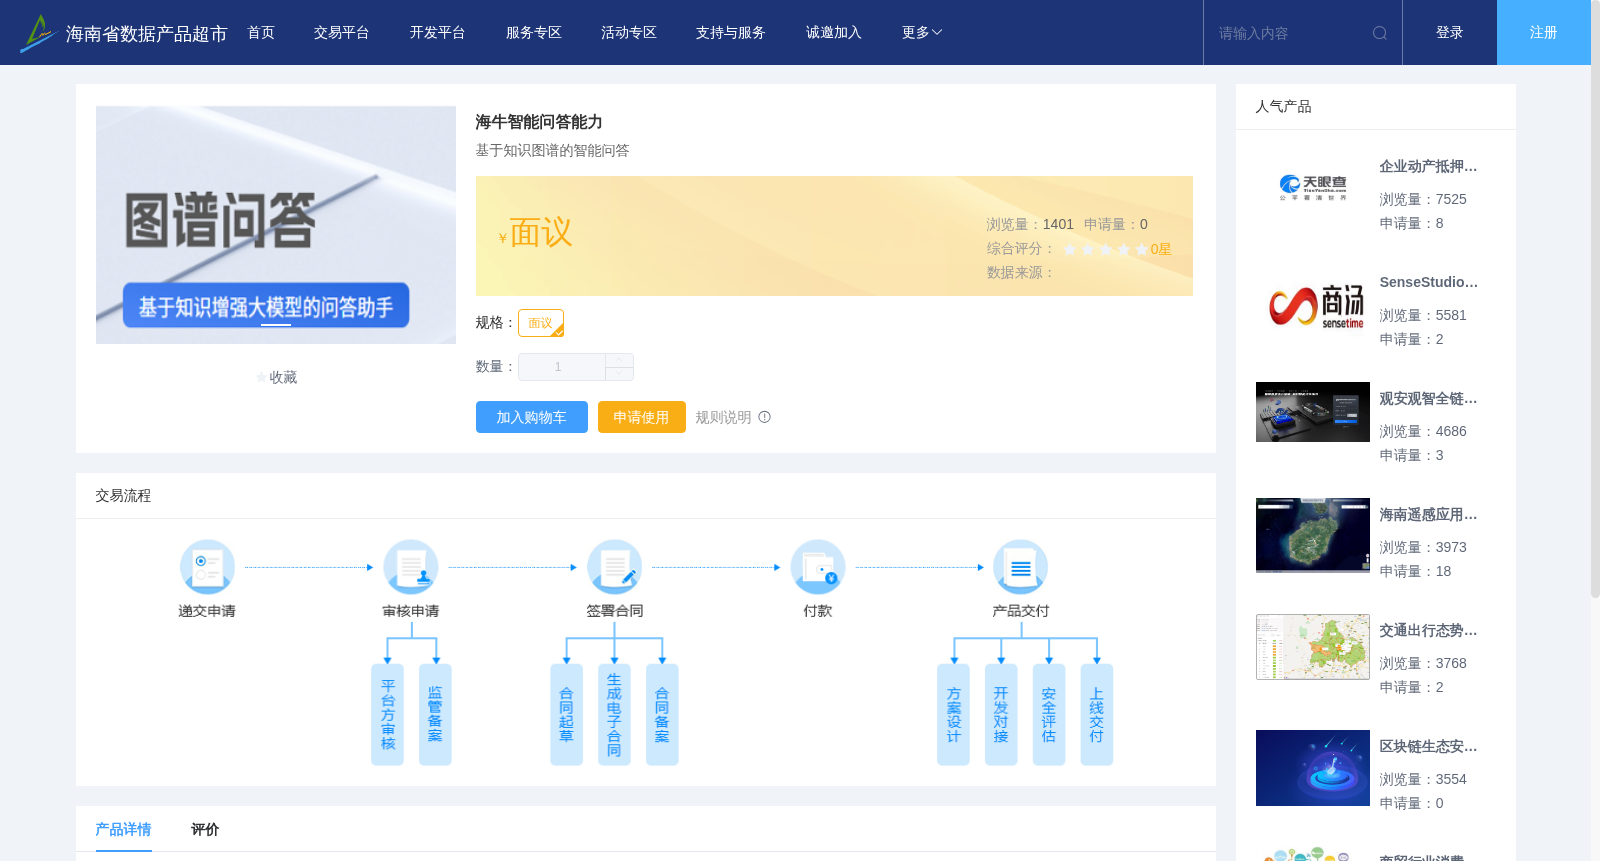Viewport: 1600px width, 861px height.
Task: Open the 活动专区 menu item
Action: [629, 33]
